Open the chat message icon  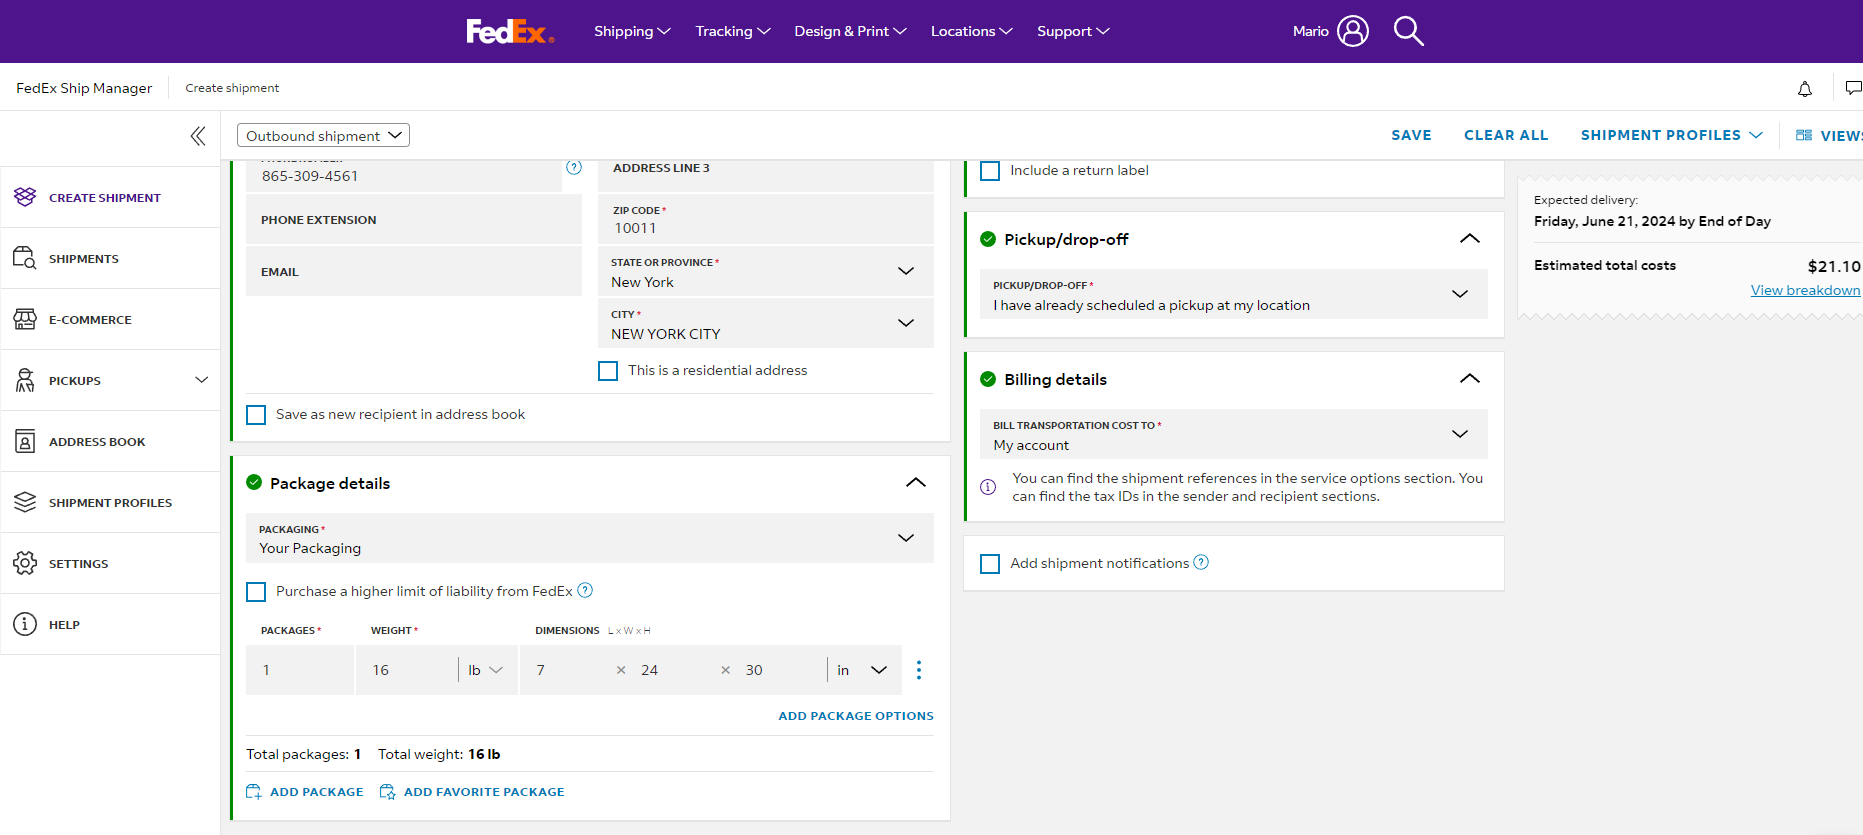click(x=1853, y=88)
